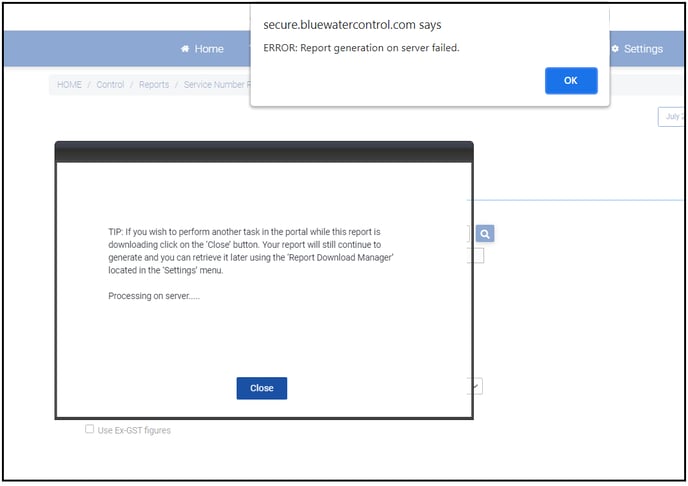Click the small input field below the search icon
688x486 pixels.
[x=478, y=256]
